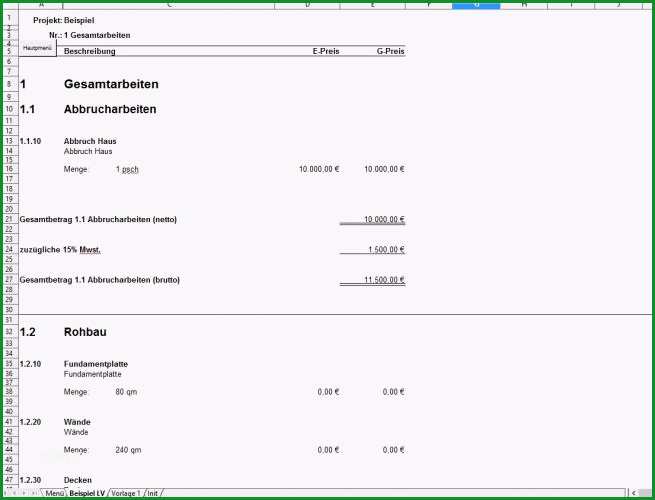This screenshot has width=655, height=500.
Task: Switch to the Init sheet tab
Action: click(152, 493)
